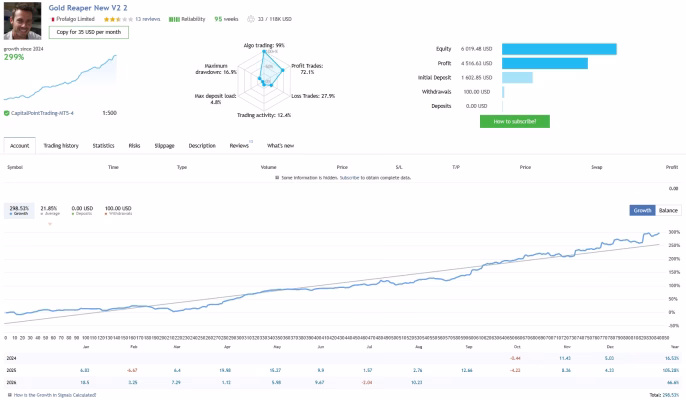Click the help icon near How is the Growth calculated

coord(10,395)
